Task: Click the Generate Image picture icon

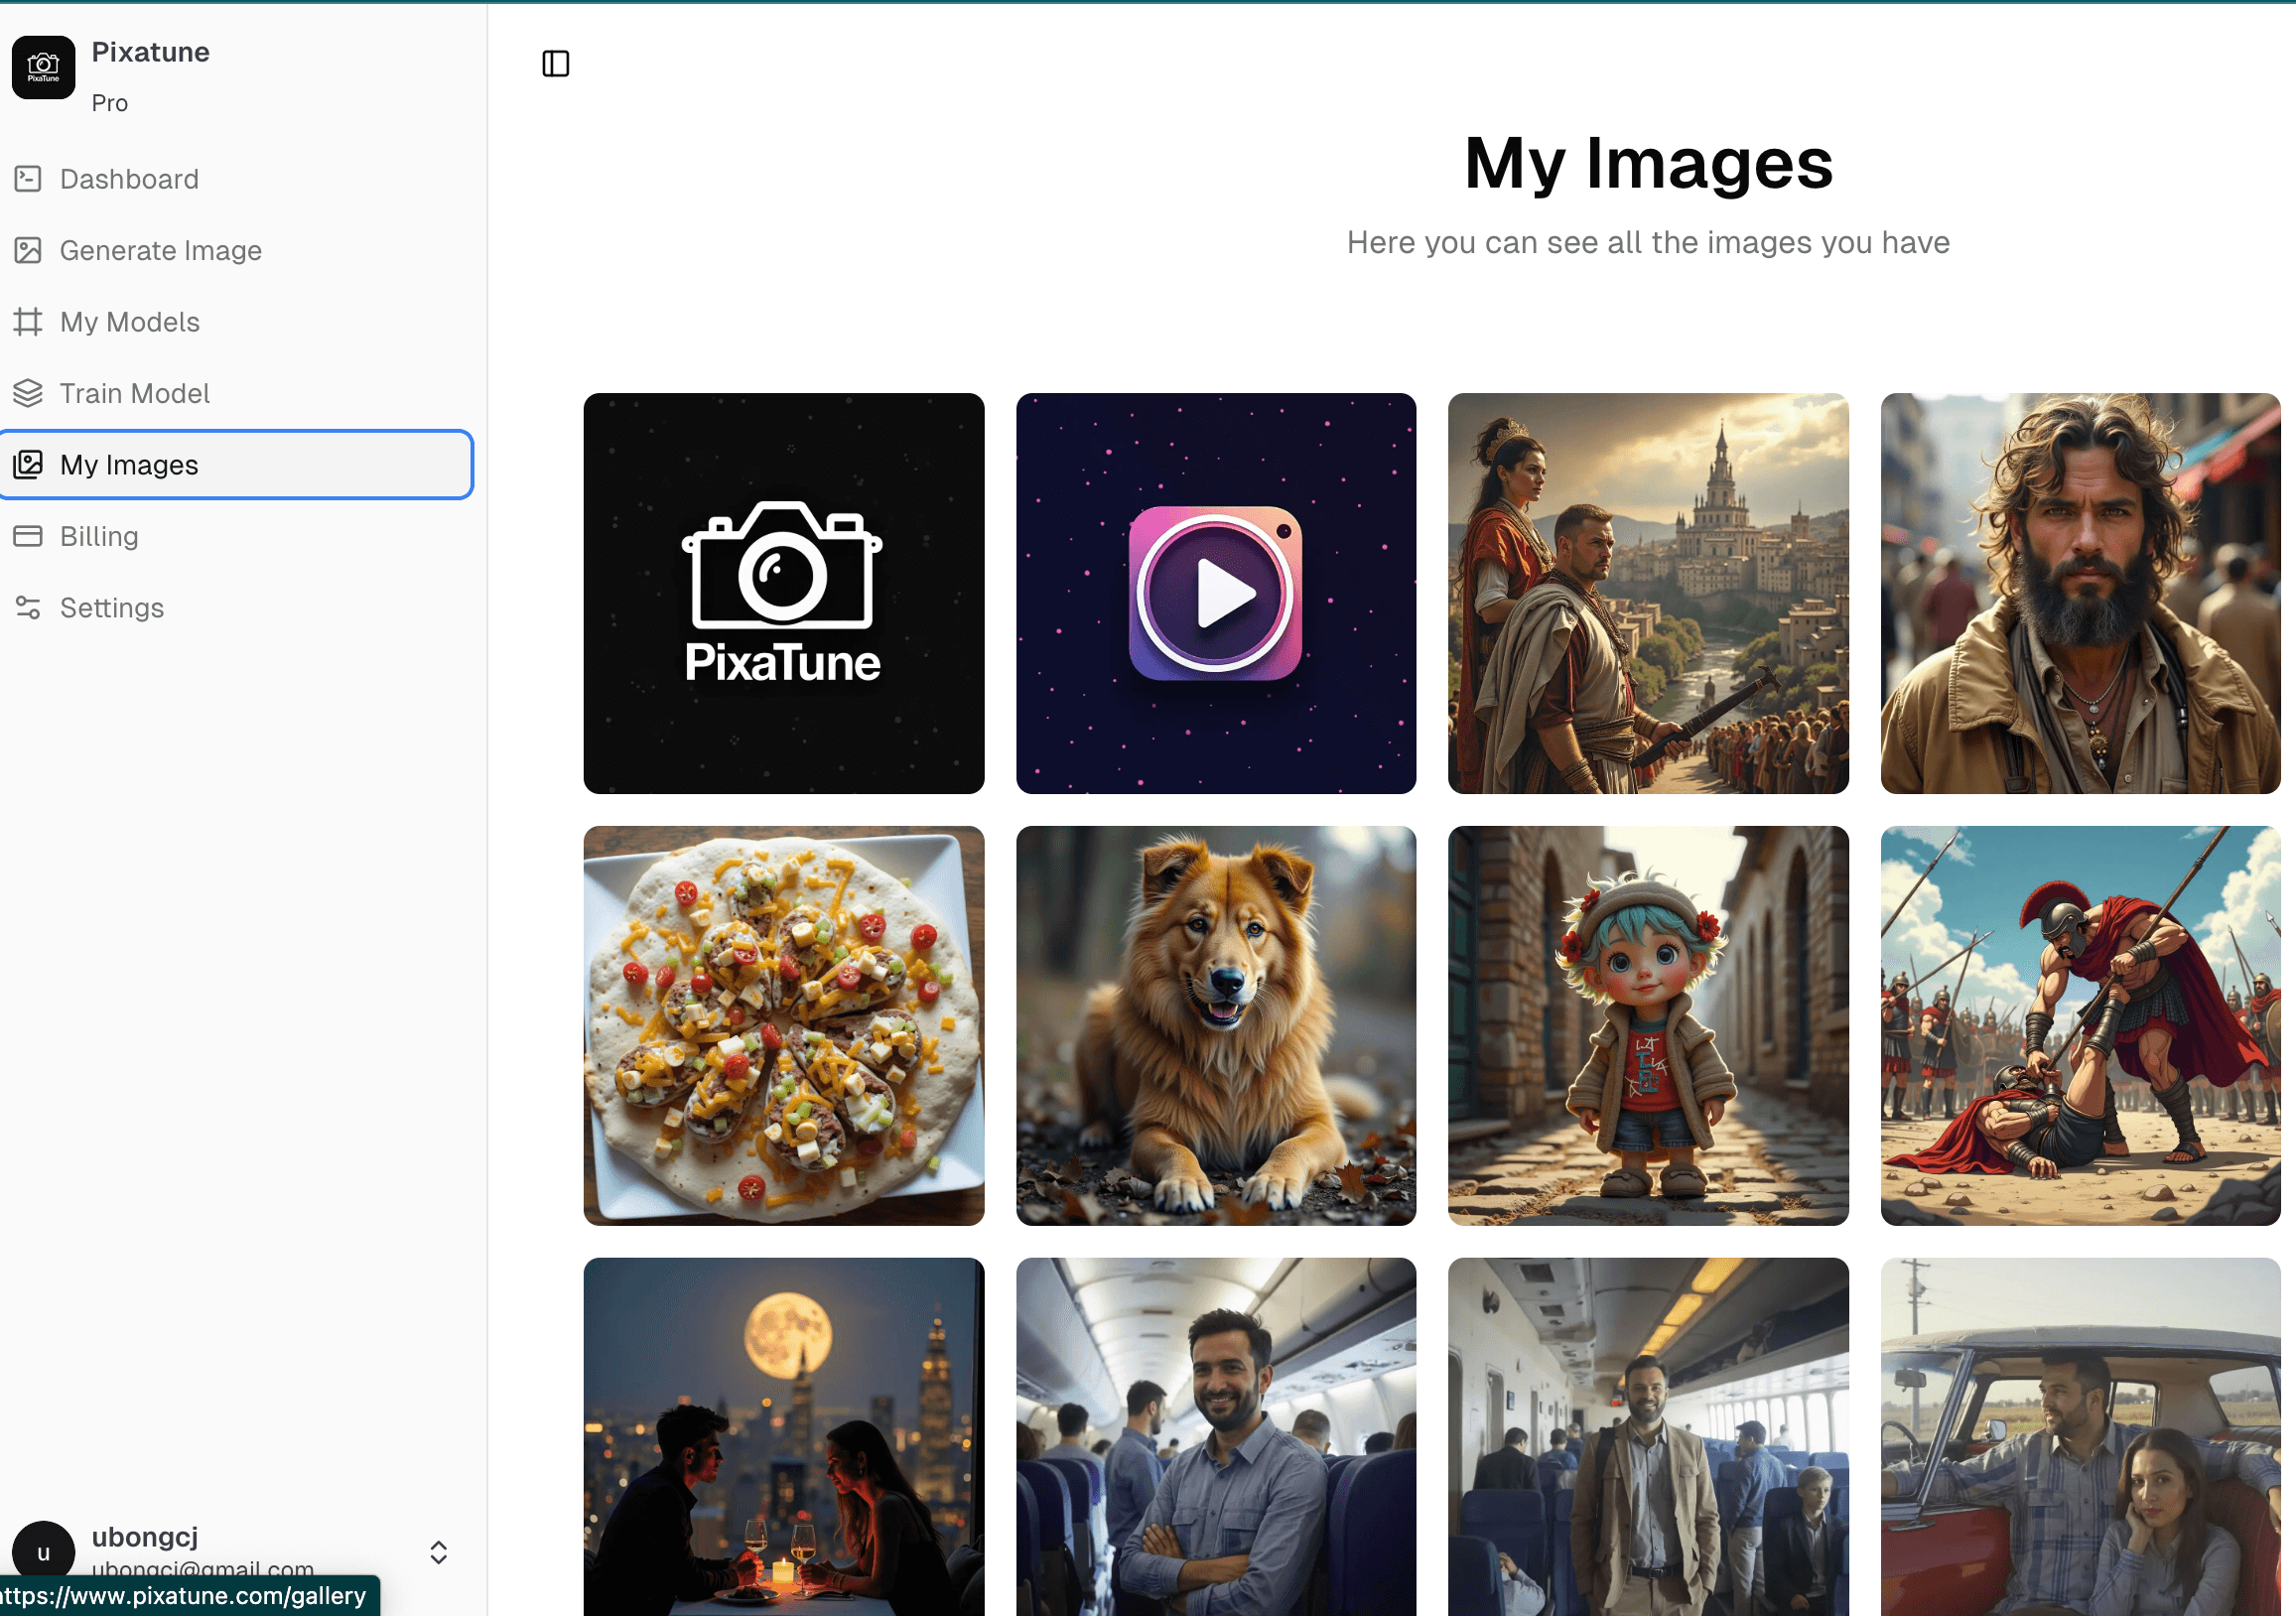Action: click(28, 250)
